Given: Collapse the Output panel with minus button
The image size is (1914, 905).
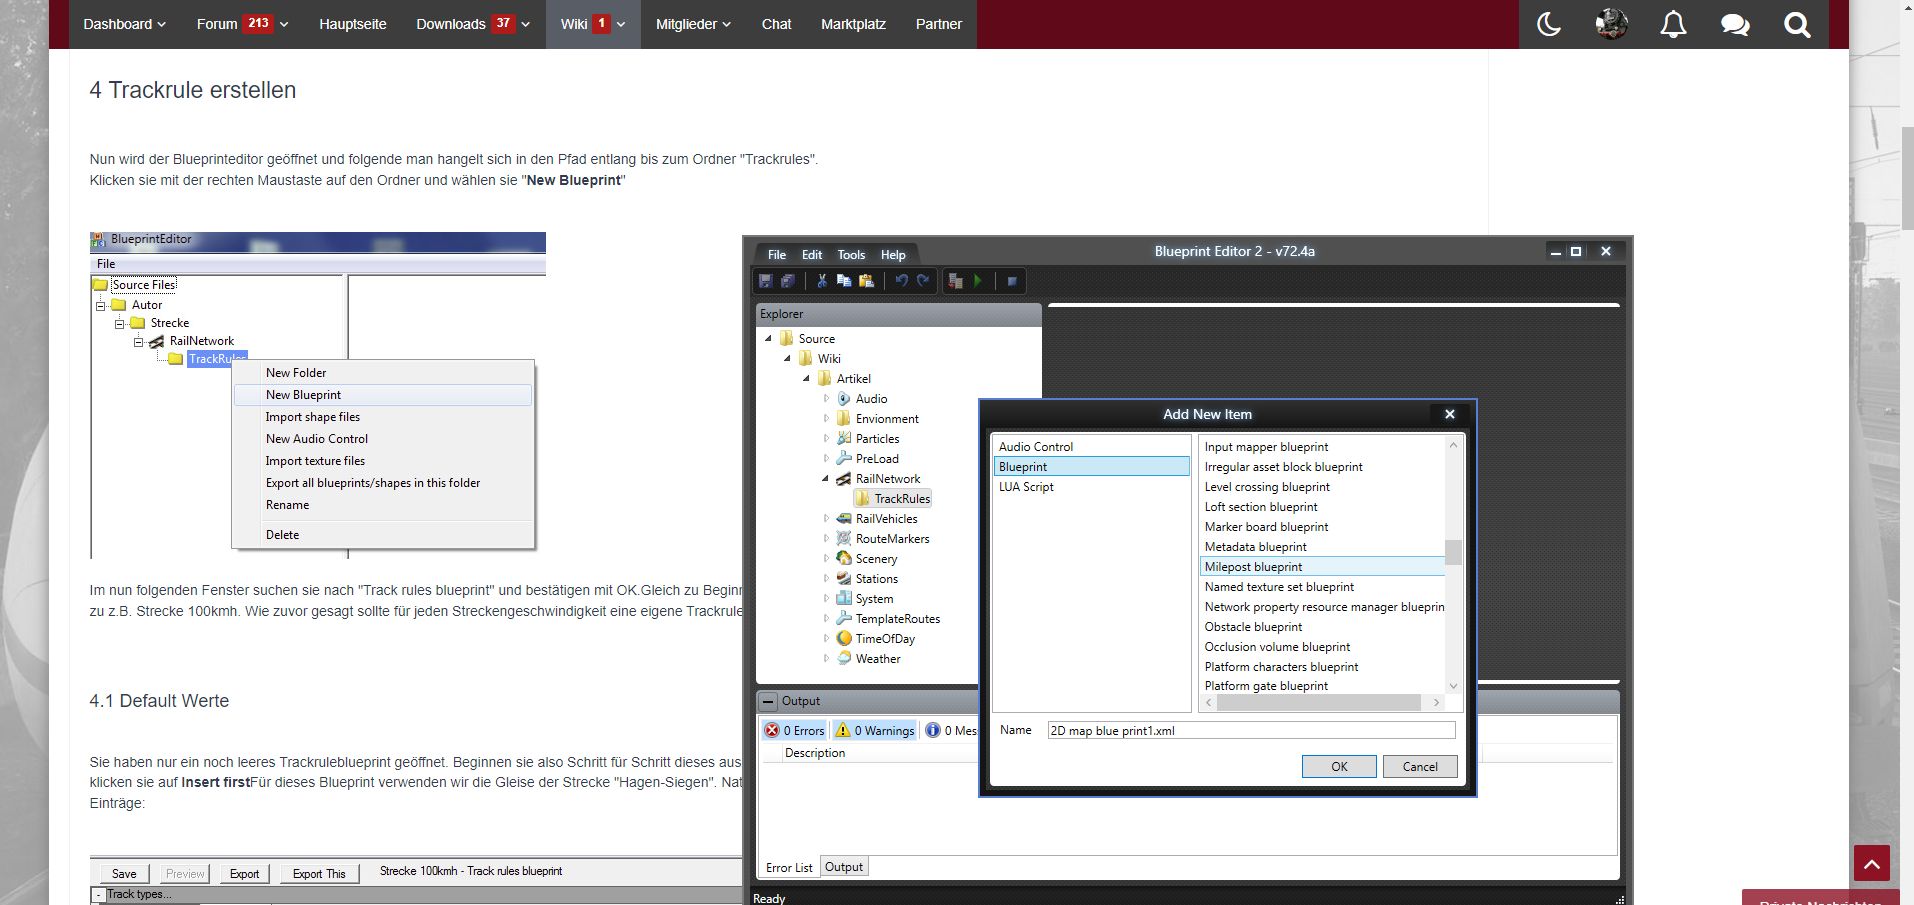Looking at the screenshot, I should [768, 701].
